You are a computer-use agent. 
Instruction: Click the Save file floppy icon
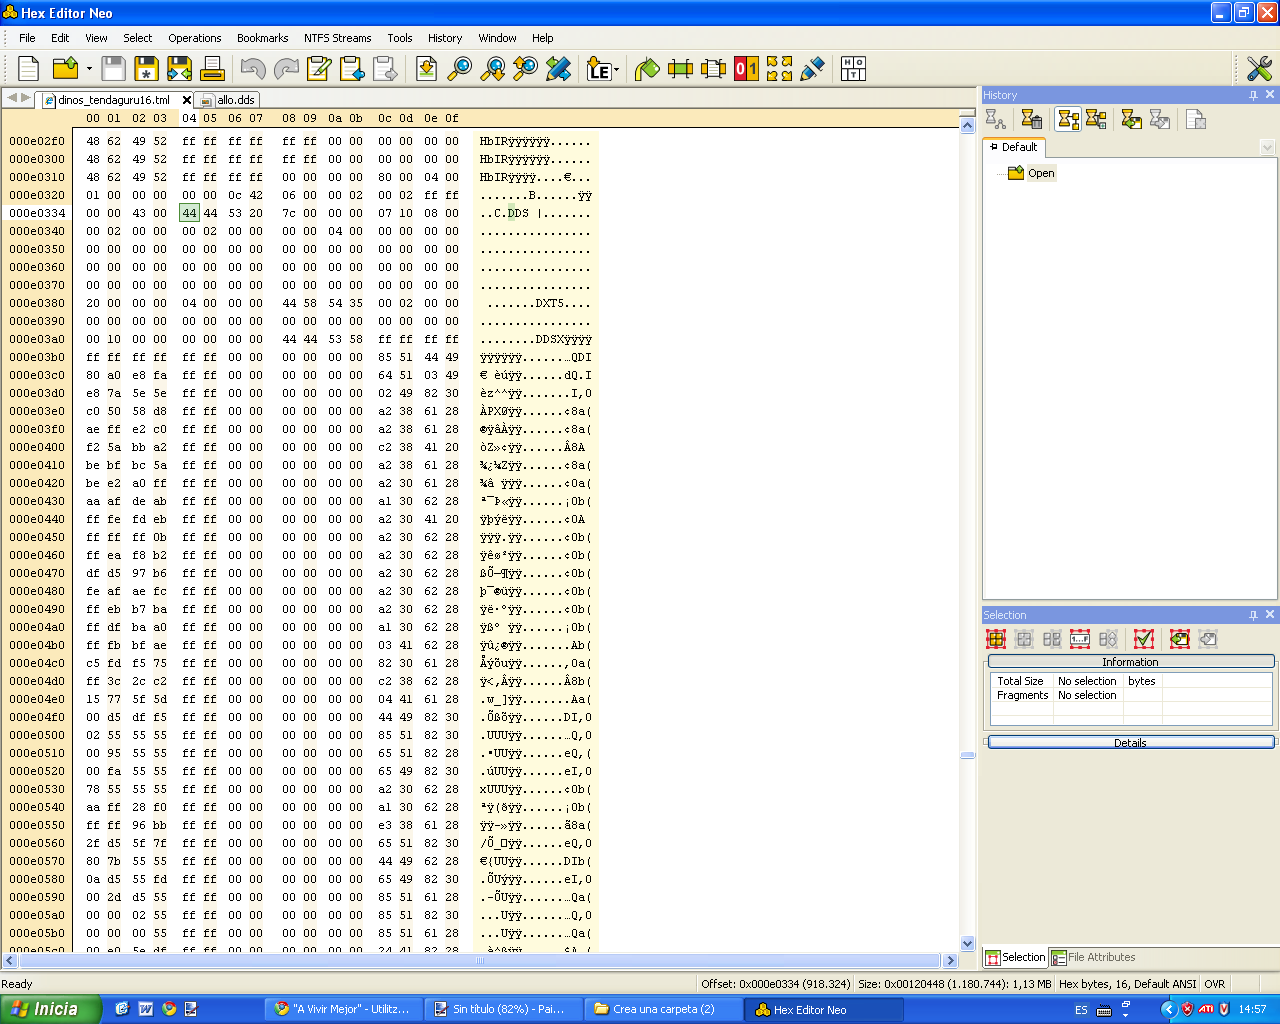[114, 69]
